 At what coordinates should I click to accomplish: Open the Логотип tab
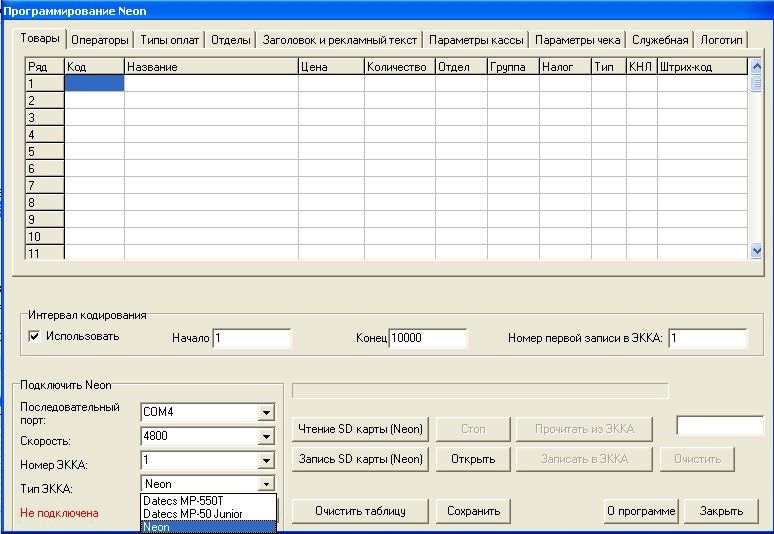point(721,40)
